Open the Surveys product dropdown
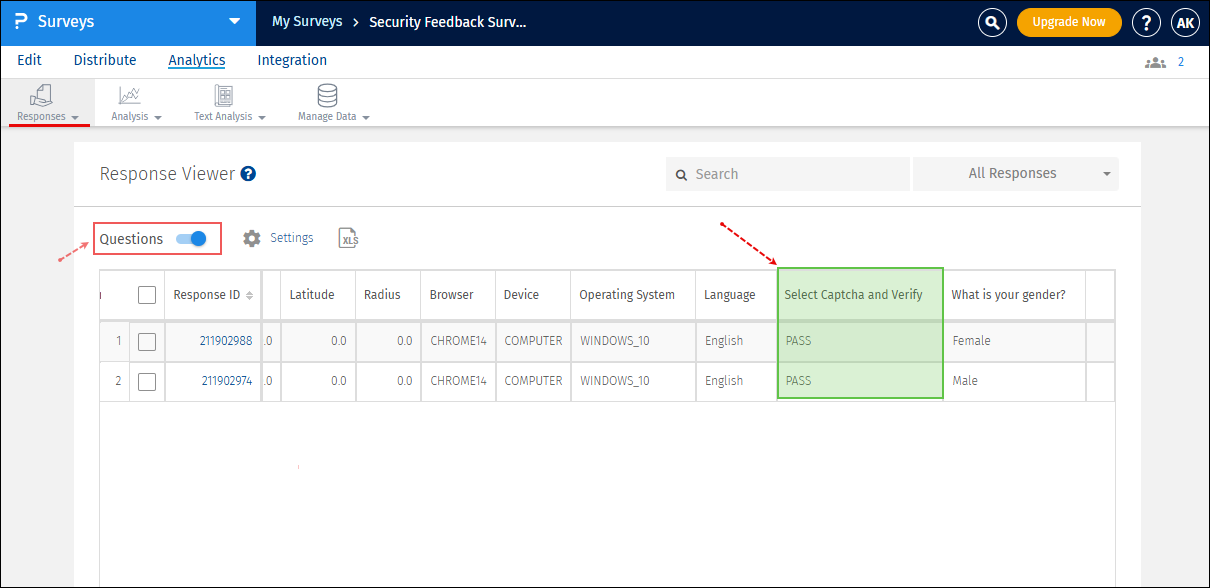Screen dimensions: 1210x588 click(234, 21)
